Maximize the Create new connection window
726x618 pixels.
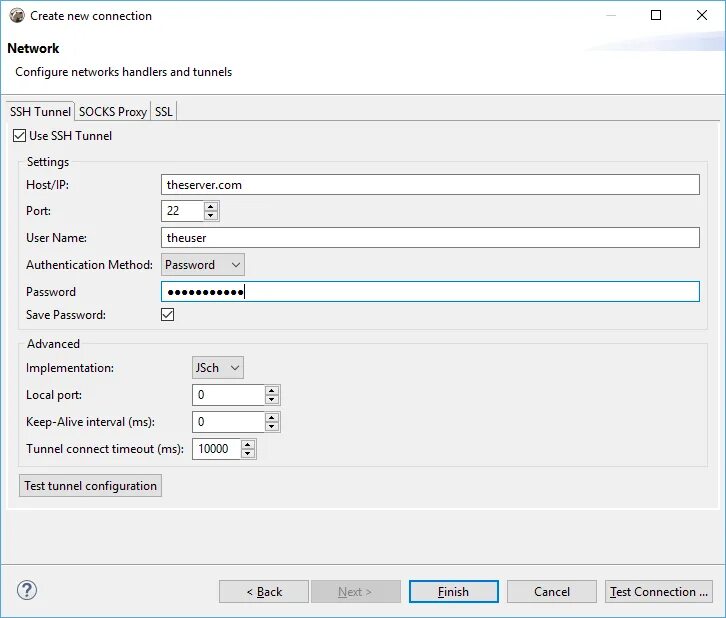pos(656,15)
